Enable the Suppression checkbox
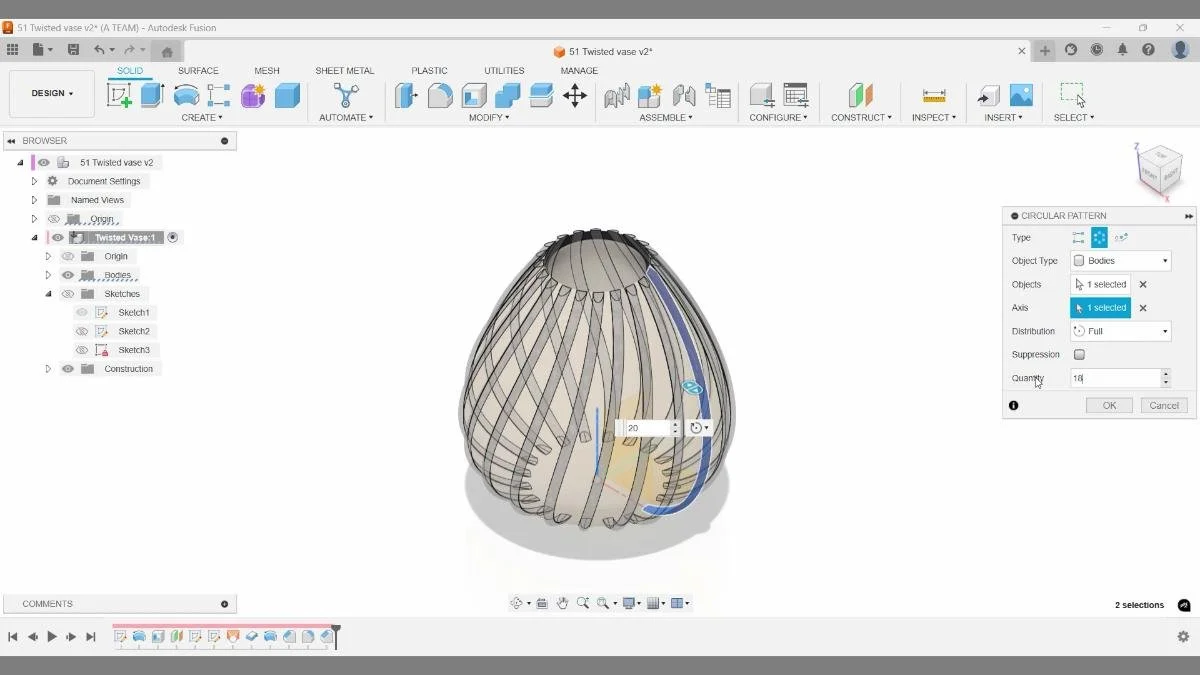Image resolution: width=1200 pixels, height=675 pixels. click(1079, 354)
